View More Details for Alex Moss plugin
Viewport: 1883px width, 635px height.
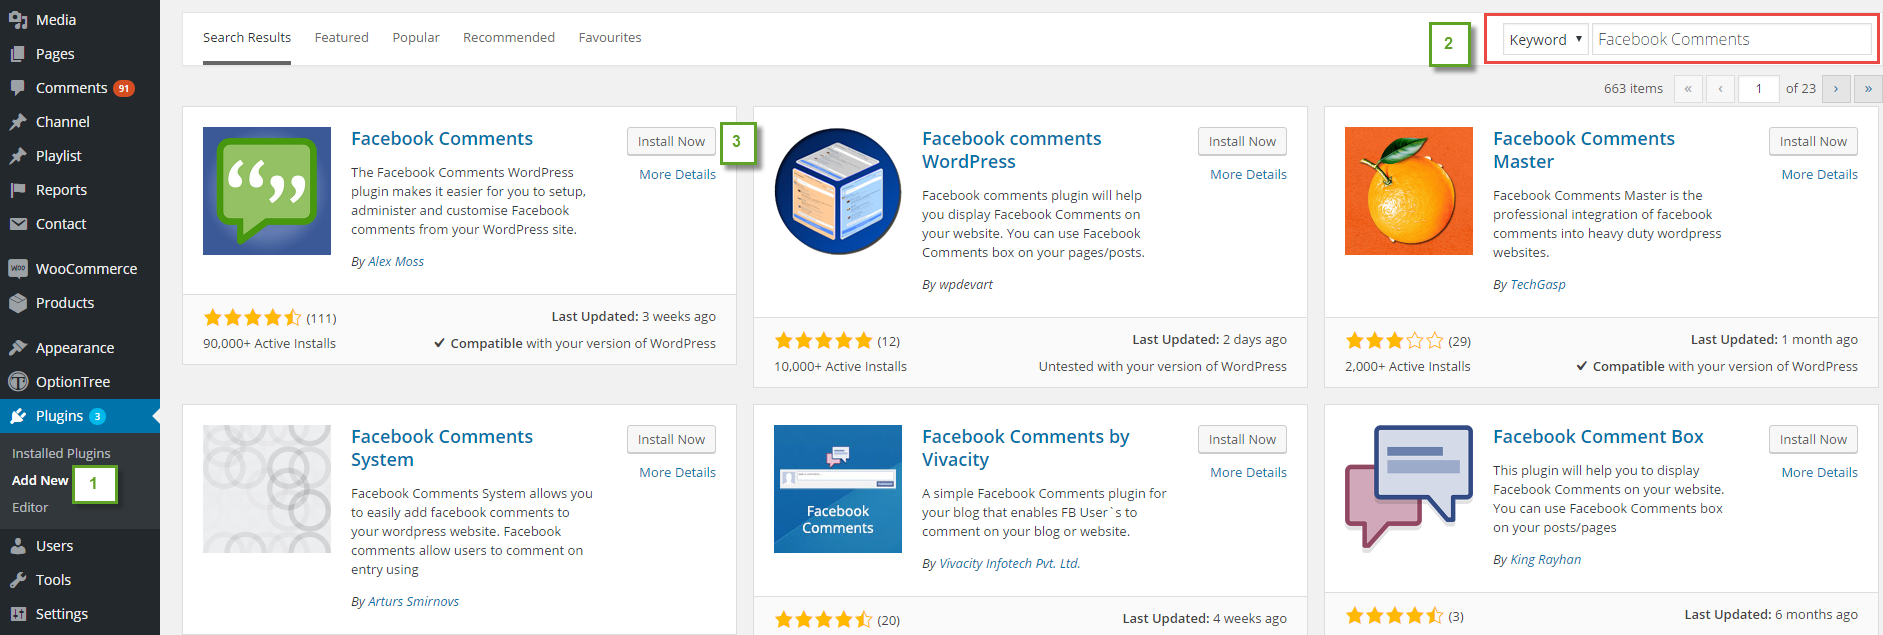[678, 175]
